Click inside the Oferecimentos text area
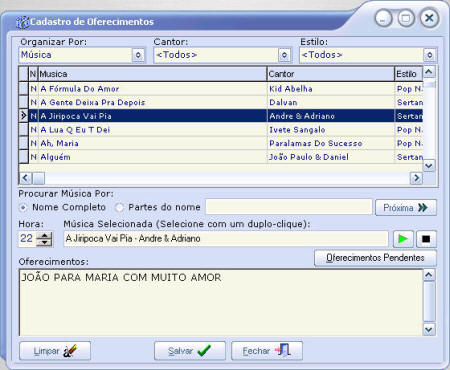The image size is (450, 370). pyautogui.click(x=221, y=303)
